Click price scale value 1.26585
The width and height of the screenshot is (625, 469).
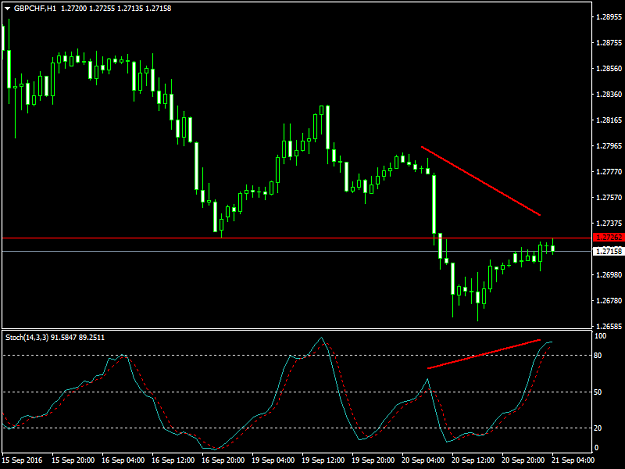pyautogui.click(x=609, y=326)
